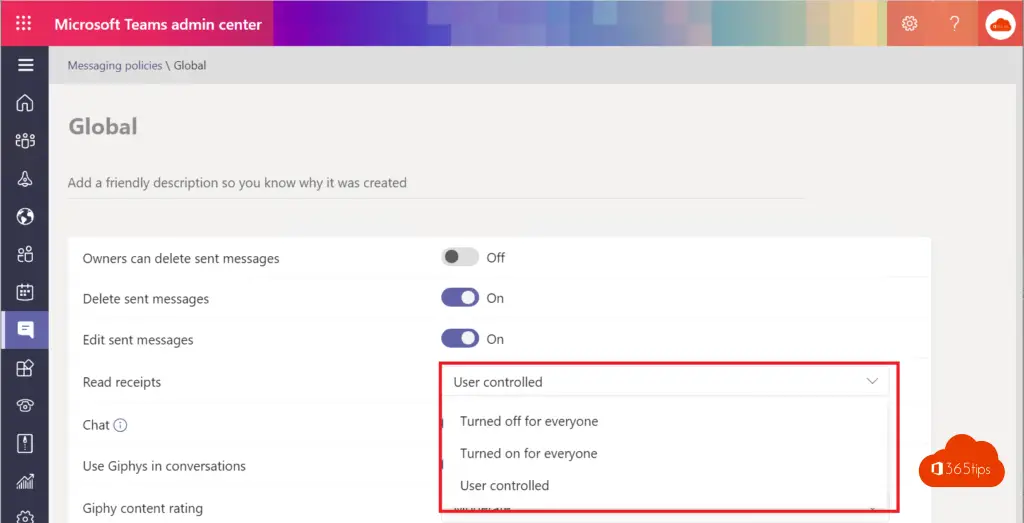Open the help question mark icon
Screen dimensions: 1024x523
pyautogui.click(x=955, y=24)
